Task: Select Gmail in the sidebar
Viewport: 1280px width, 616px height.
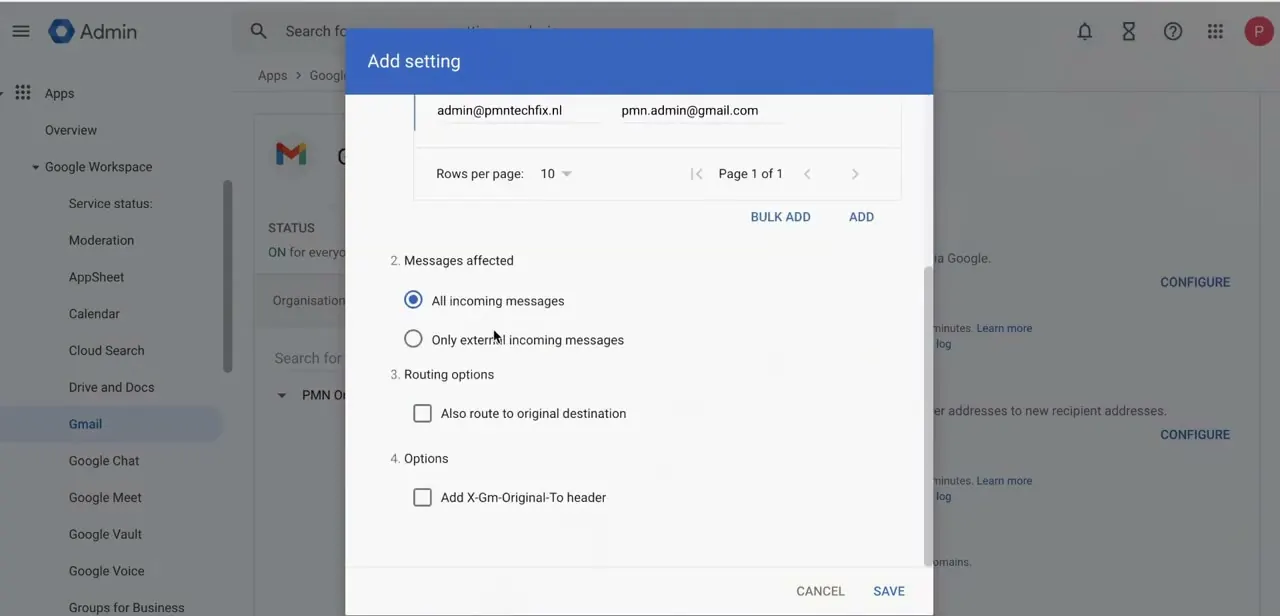Action: [86, 424]
